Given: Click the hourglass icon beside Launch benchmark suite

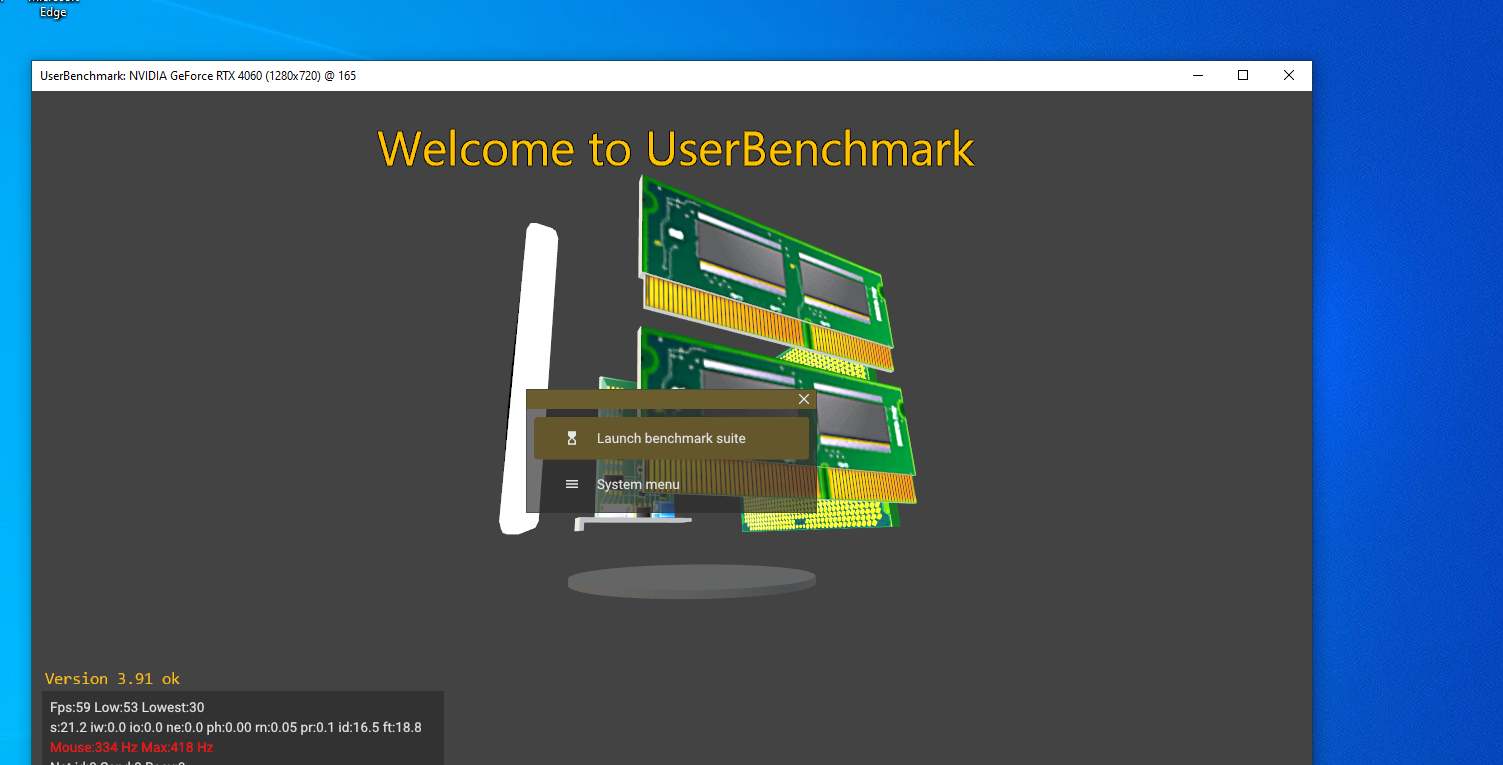Looking at the screenshot, I should 572,438.
